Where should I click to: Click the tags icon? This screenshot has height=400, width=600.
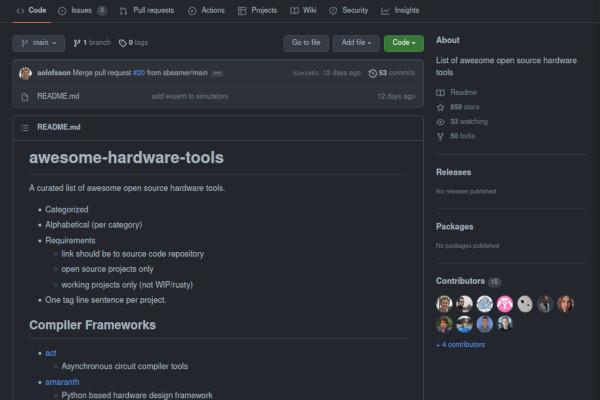tap(122, 43)
